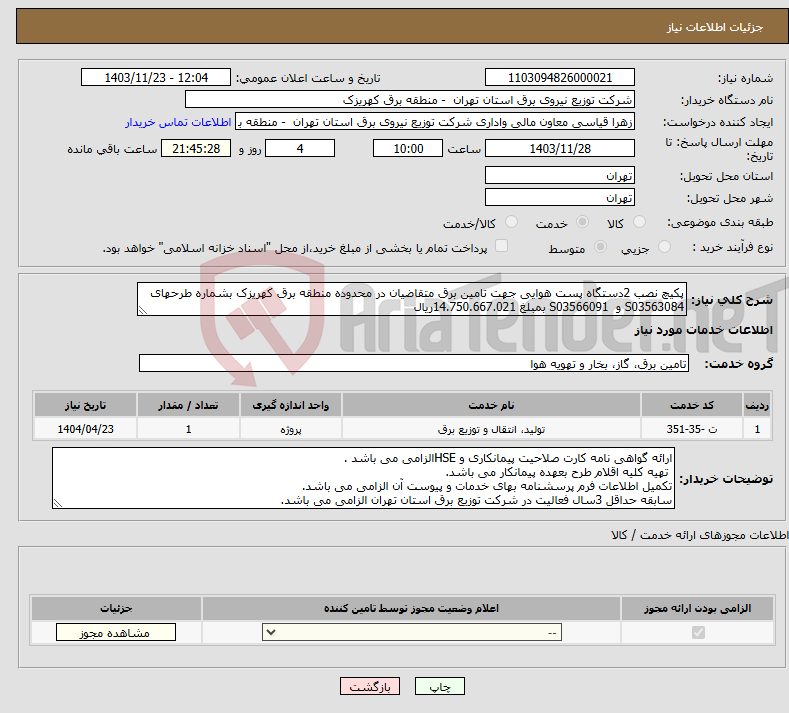Open the اطلاعات تماس خریدار link
Screen dimensions: 789x713
click(178, 122)
